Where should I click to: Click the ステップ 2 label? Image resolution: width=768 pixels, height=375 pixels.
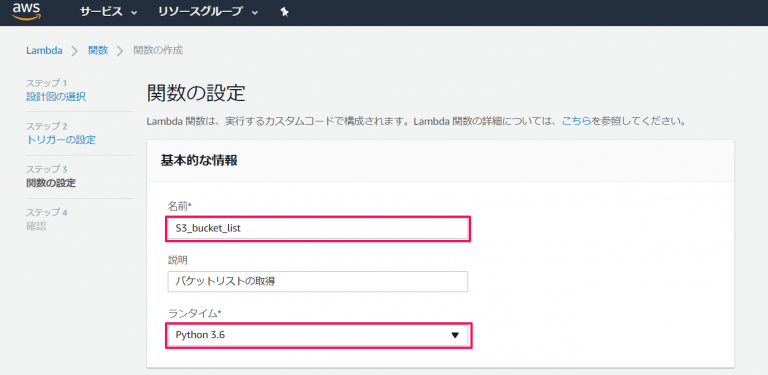[47, 126]
